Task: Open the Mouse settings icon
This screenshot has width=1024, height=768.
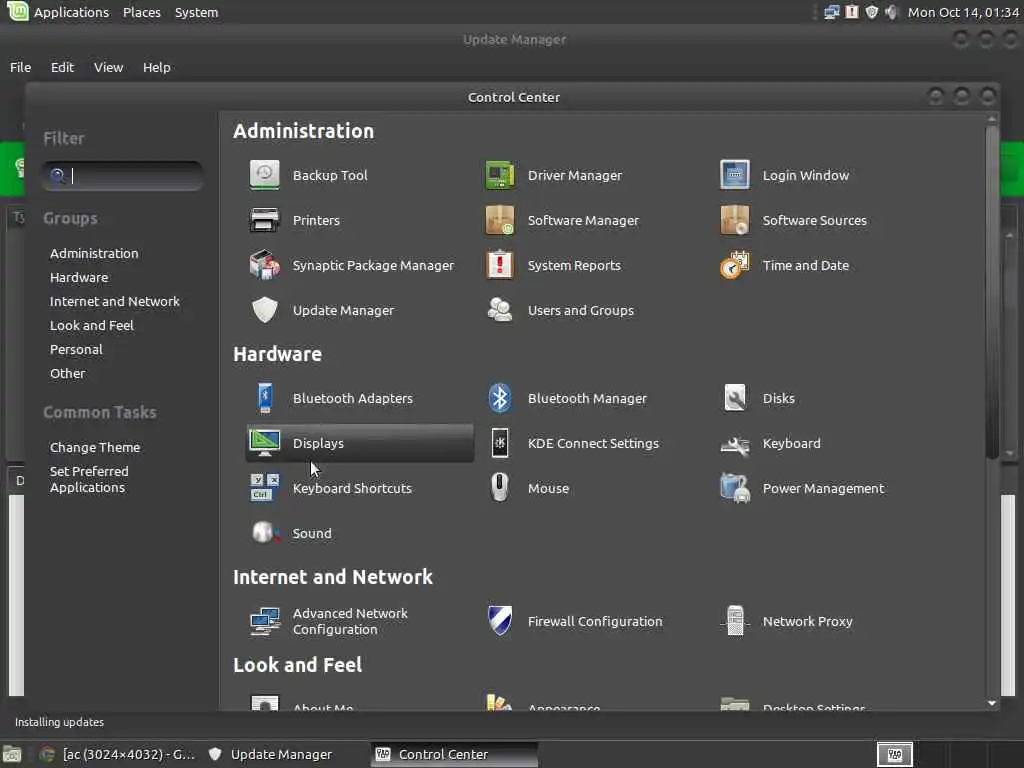Action: coord(500,488)
